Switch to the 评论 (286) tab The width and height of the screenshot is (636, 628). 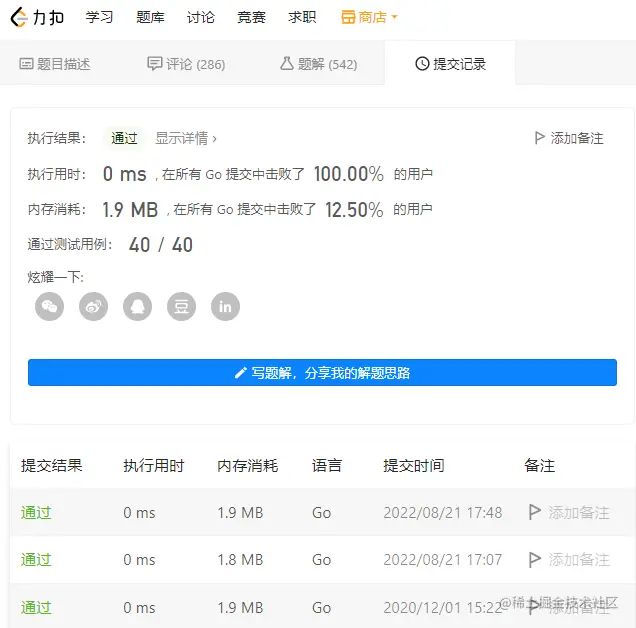click(186, 64)
